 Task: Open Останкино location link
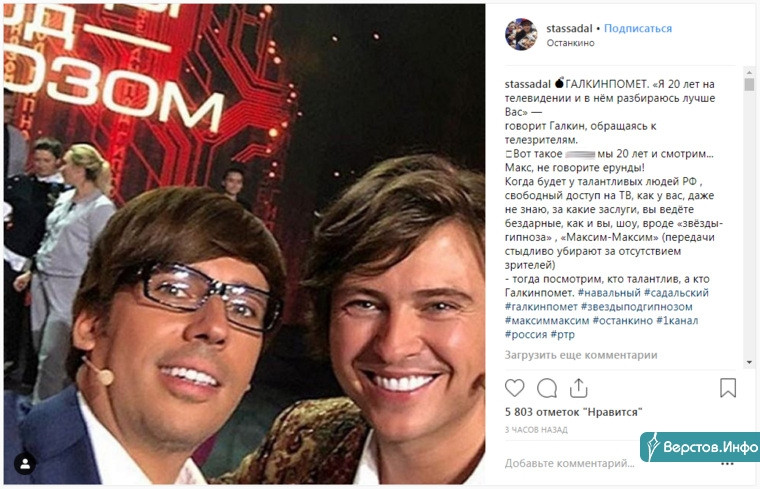(x=570, y=43)
